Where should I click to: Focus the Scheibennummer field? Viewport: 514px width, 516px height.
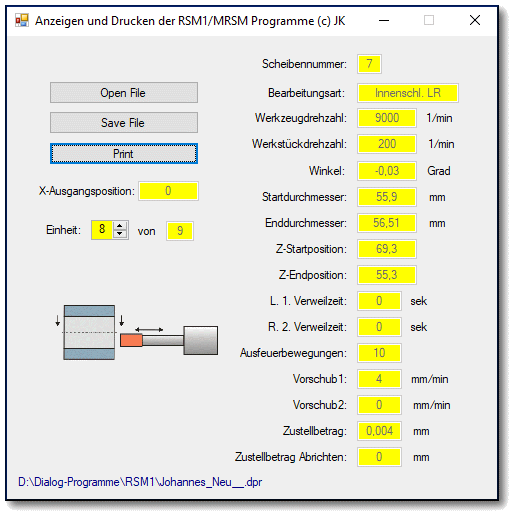coord(369,64)
